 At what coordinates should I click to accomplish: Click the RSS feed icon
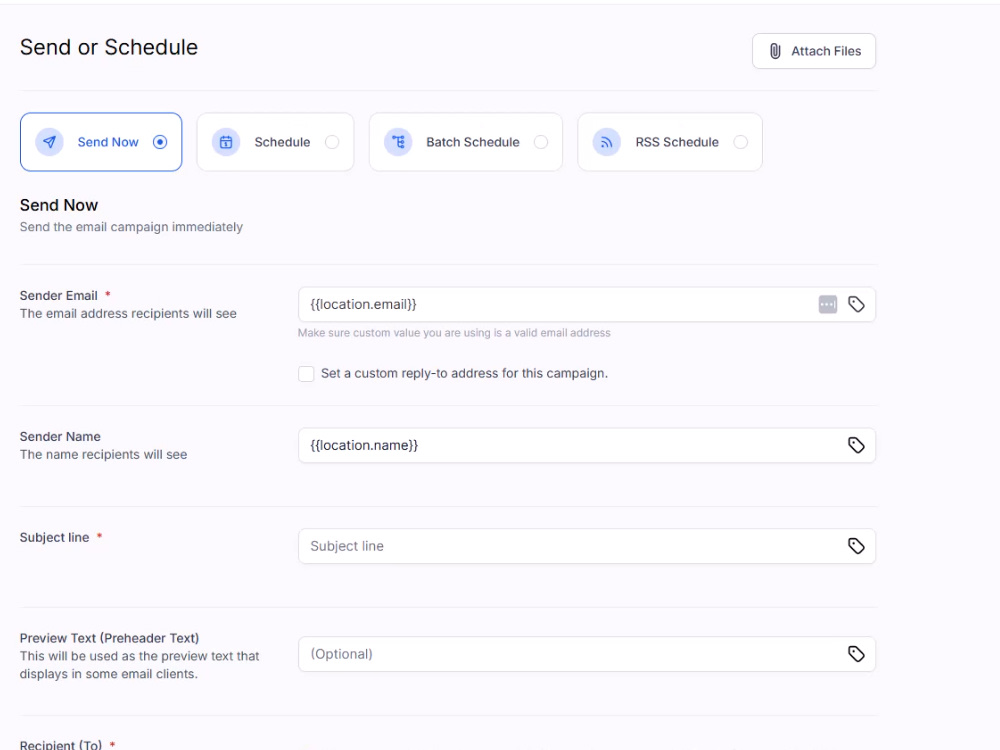(x=607, y=142)
